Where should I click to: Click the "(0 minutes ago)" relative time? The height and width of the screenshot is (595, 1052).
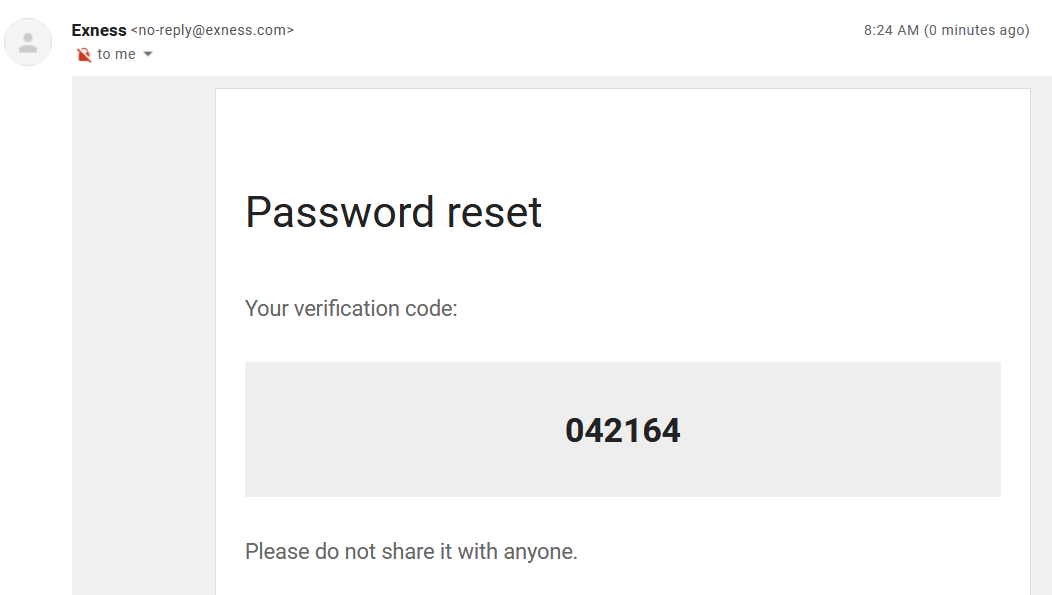pos(977,30)
